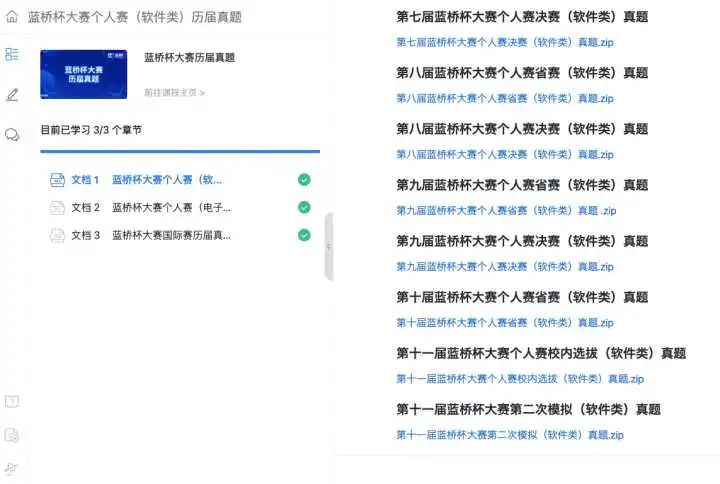Image resolution: width=720 pixels, height=484 pixels.
Task: Click heading 第九届蓝桥杯大赛个人赛决赛（软件类）真题
Action: pyautogui.click(x=522, y=241)
